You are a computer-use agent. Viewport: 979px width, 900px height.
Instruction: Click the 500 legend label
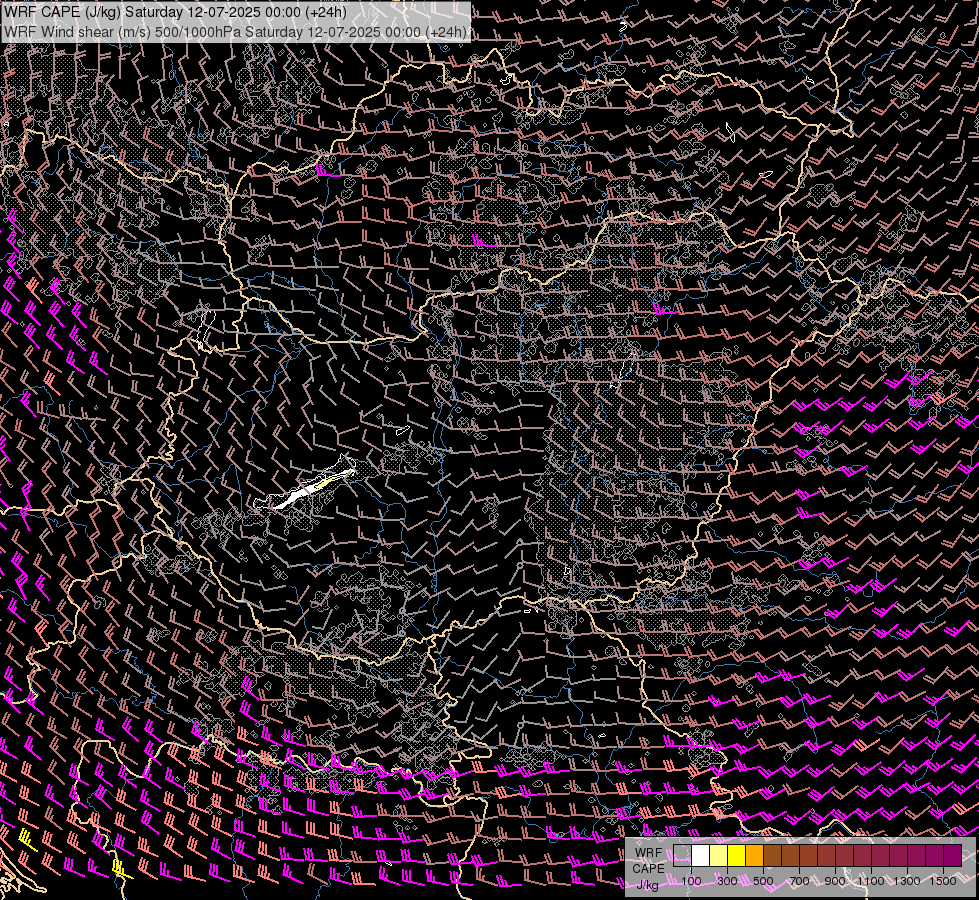pyautogui.click(x=763, y=881)
